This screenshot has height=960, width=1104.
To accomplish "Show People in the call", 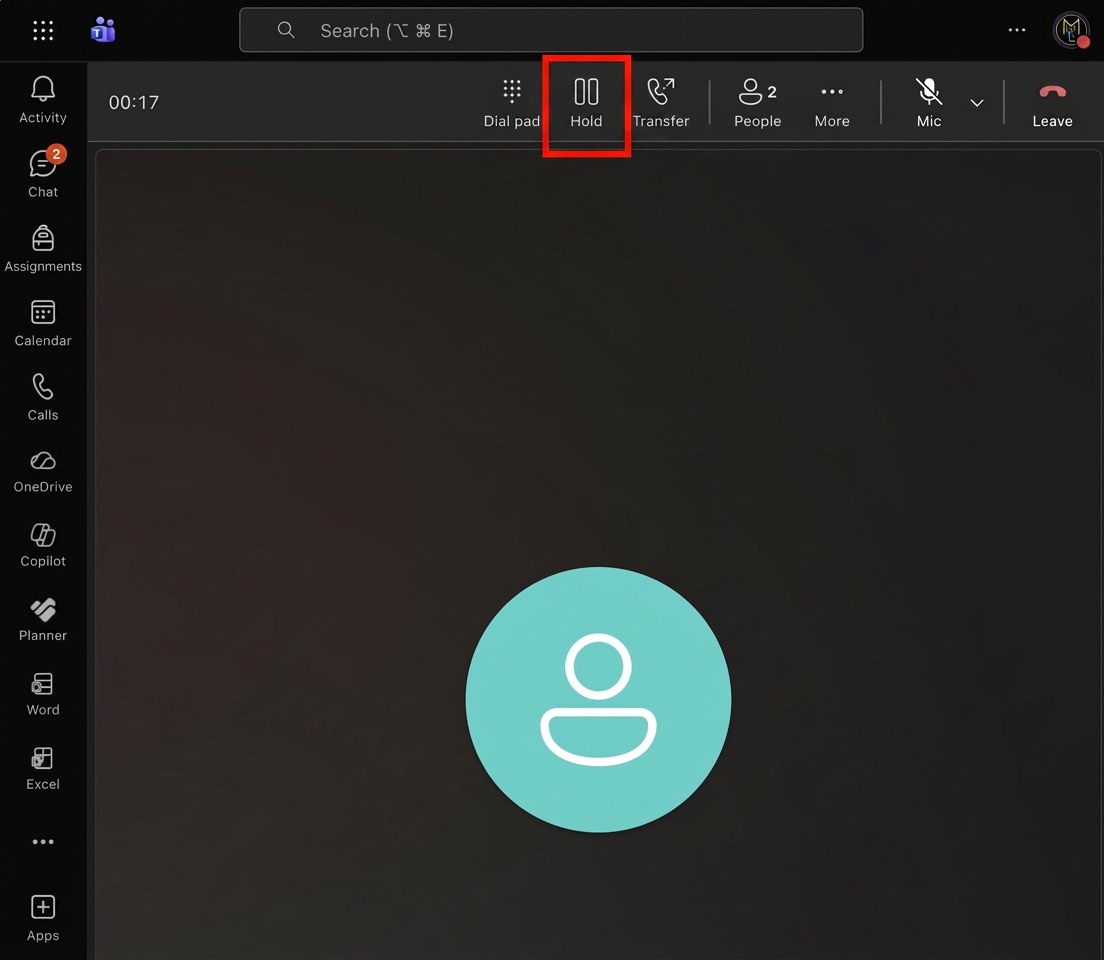I will 758,103.
